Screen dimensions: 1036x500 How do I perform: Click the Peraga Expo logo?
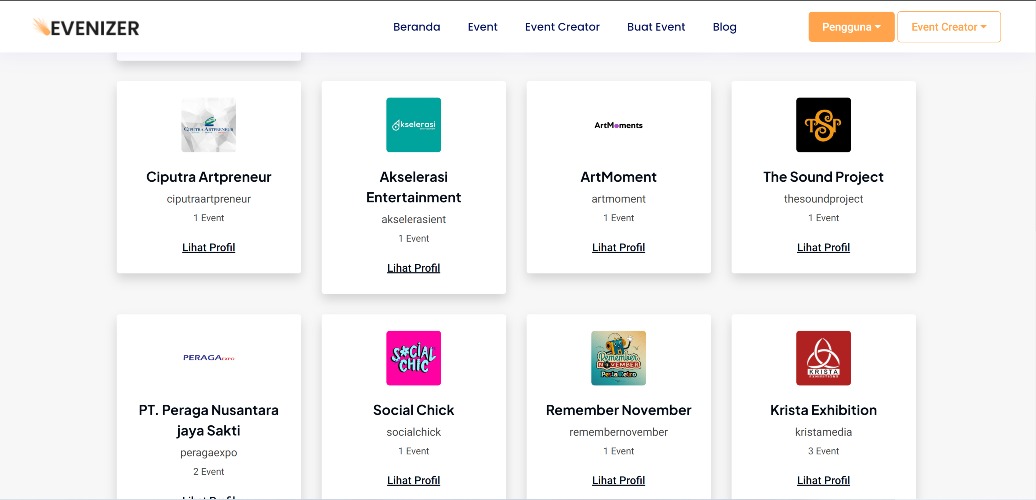click(209, 358)
